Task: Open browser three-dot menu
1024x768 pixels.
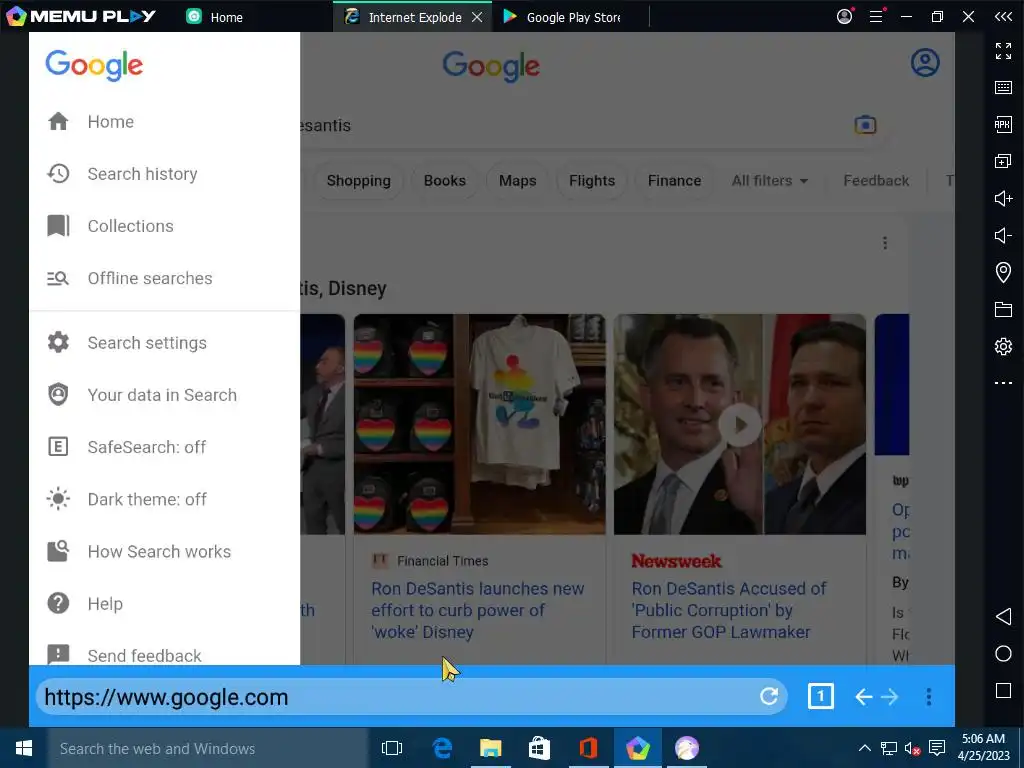Action: 928,697
